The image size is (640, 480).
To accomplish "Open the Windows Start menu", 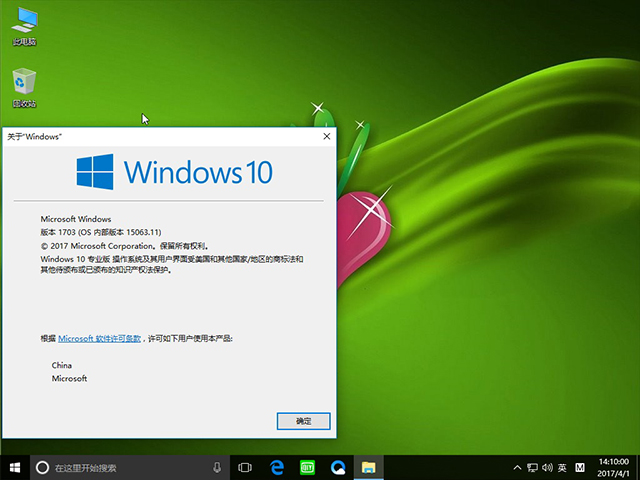I will coord(15,467).
